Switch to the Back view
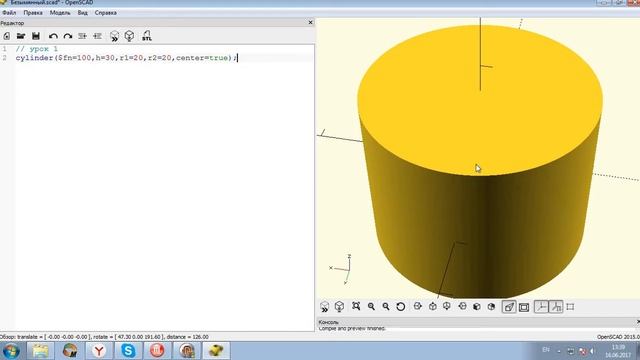 [x=491, y=306]
